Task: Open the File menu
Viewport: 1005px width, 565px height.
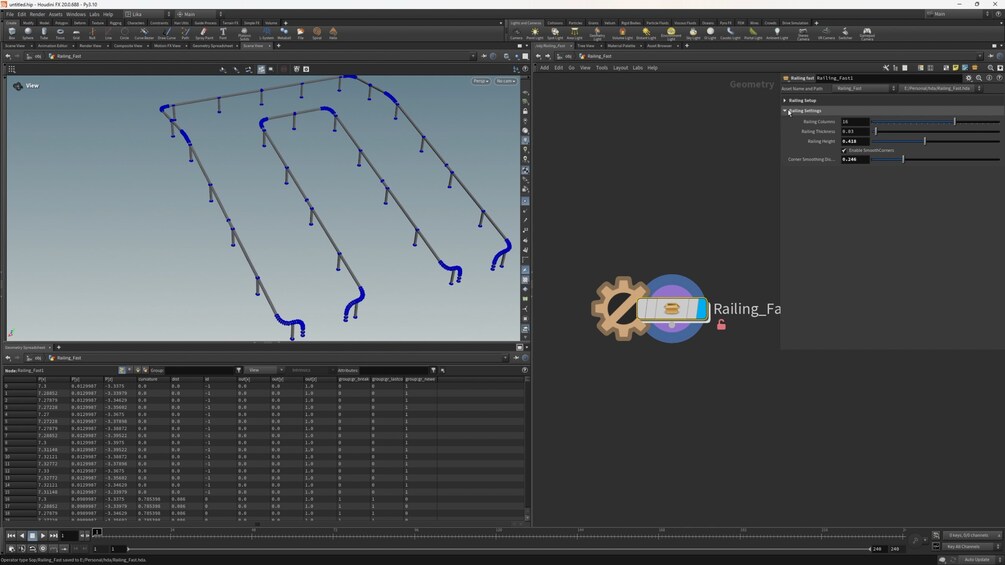Action: (10, 14)
